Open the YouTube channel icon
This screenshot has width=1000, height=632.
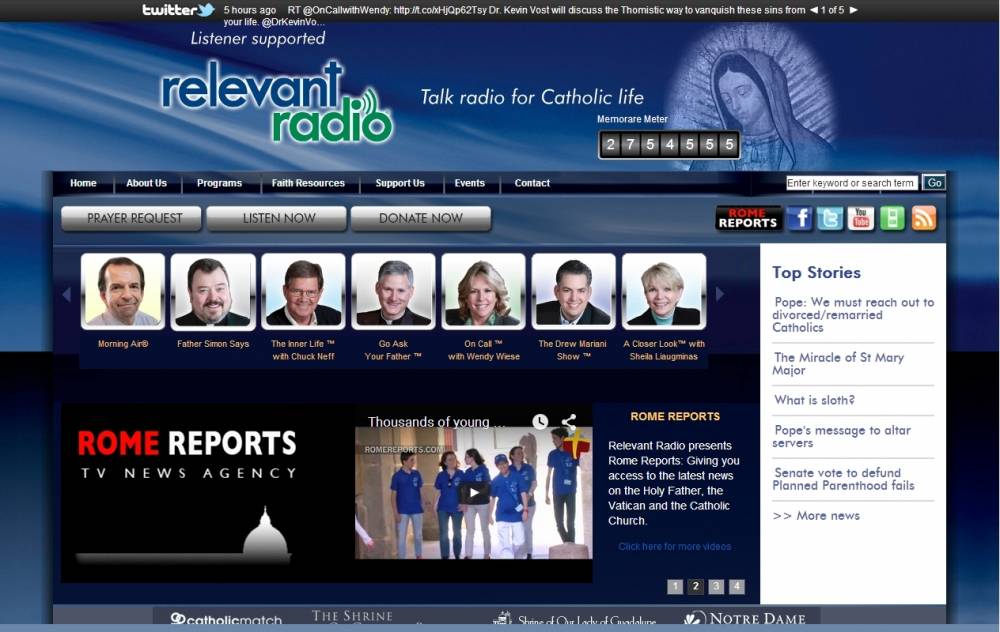[x=861, y=218]
